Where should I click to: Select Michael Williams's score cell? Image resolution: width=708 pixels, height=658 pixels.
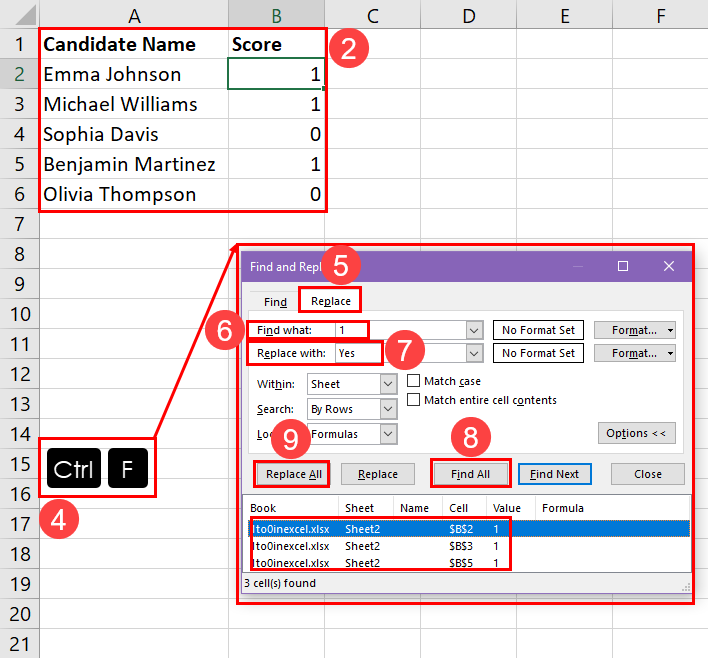point(276,104)
